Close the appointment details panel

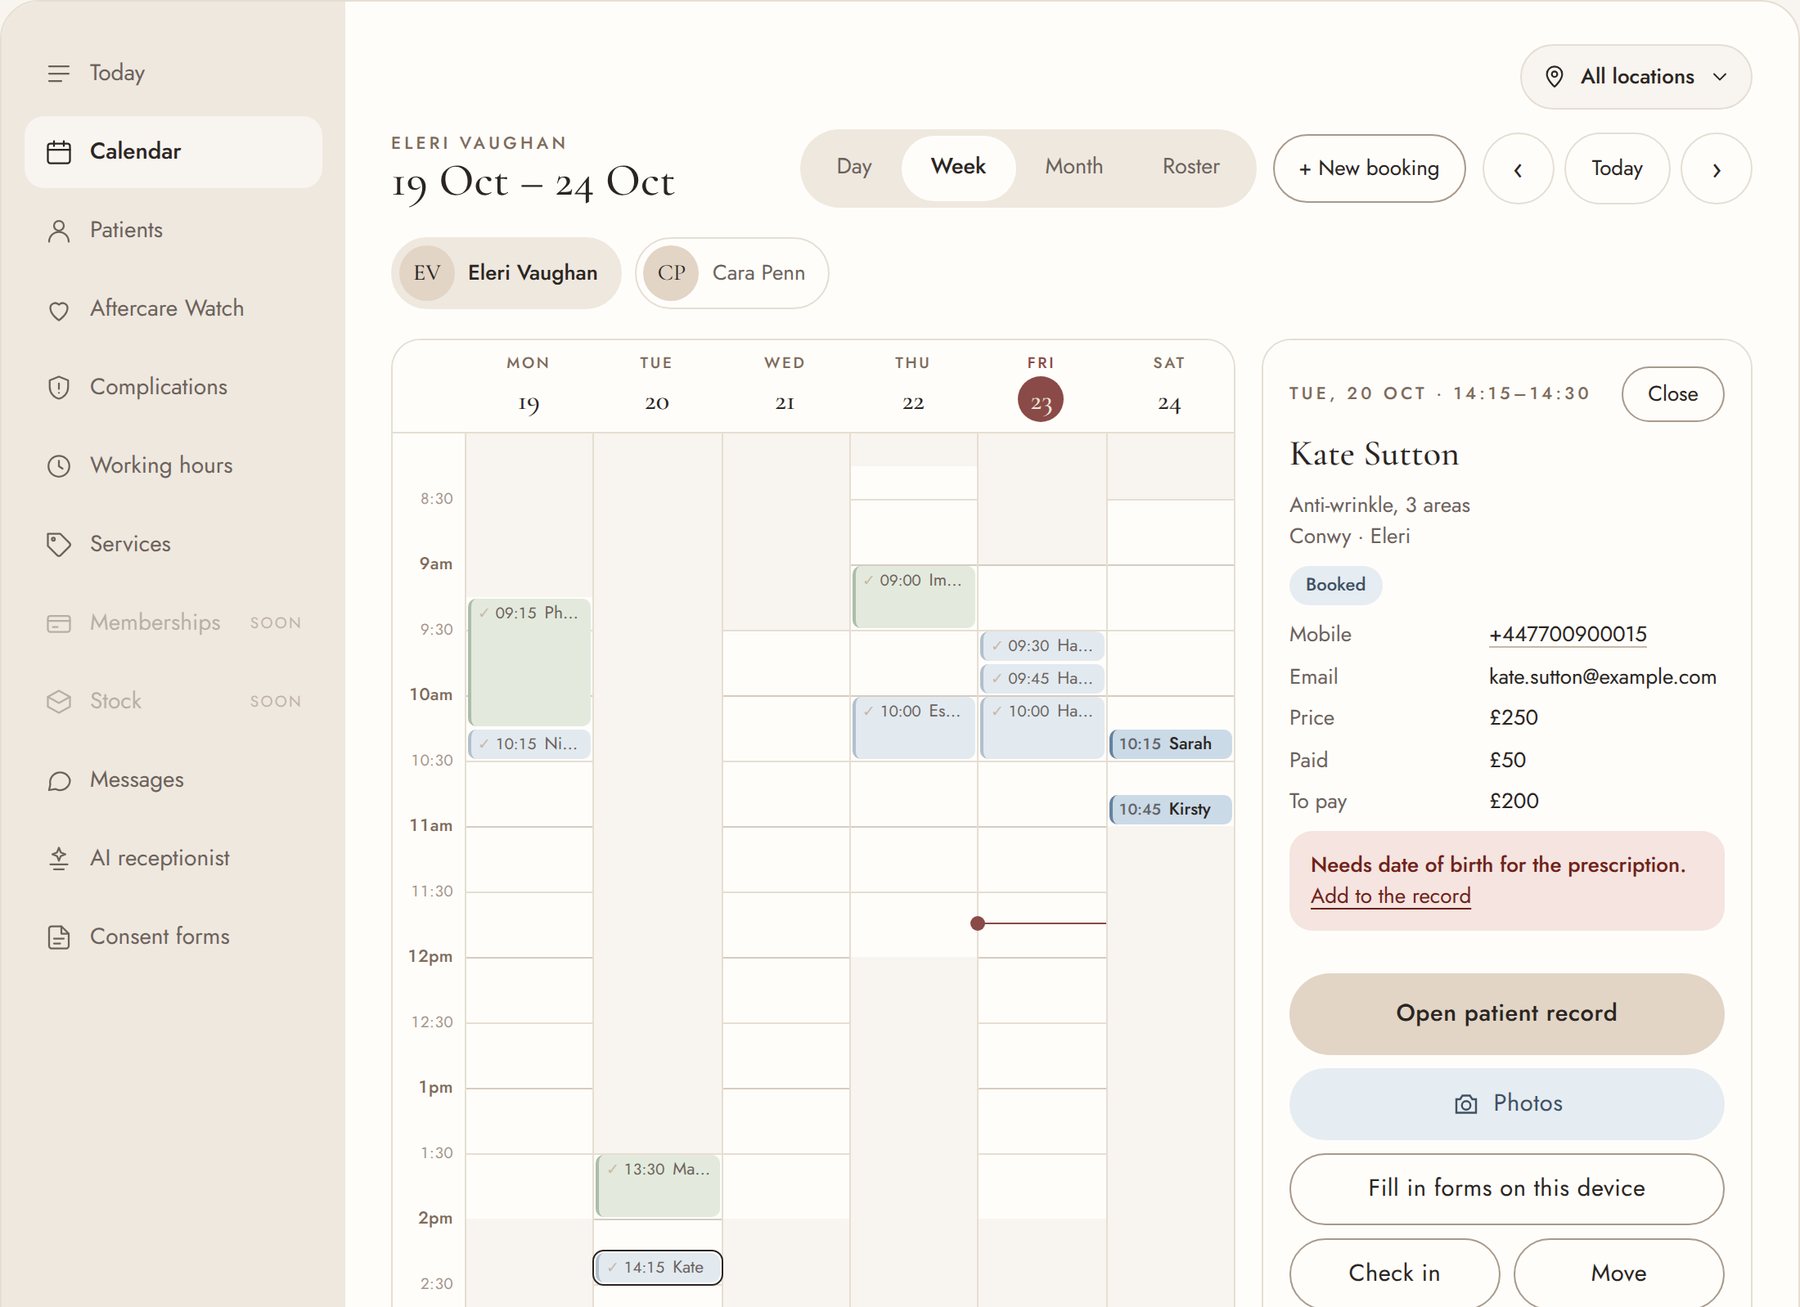[1672, 394]
